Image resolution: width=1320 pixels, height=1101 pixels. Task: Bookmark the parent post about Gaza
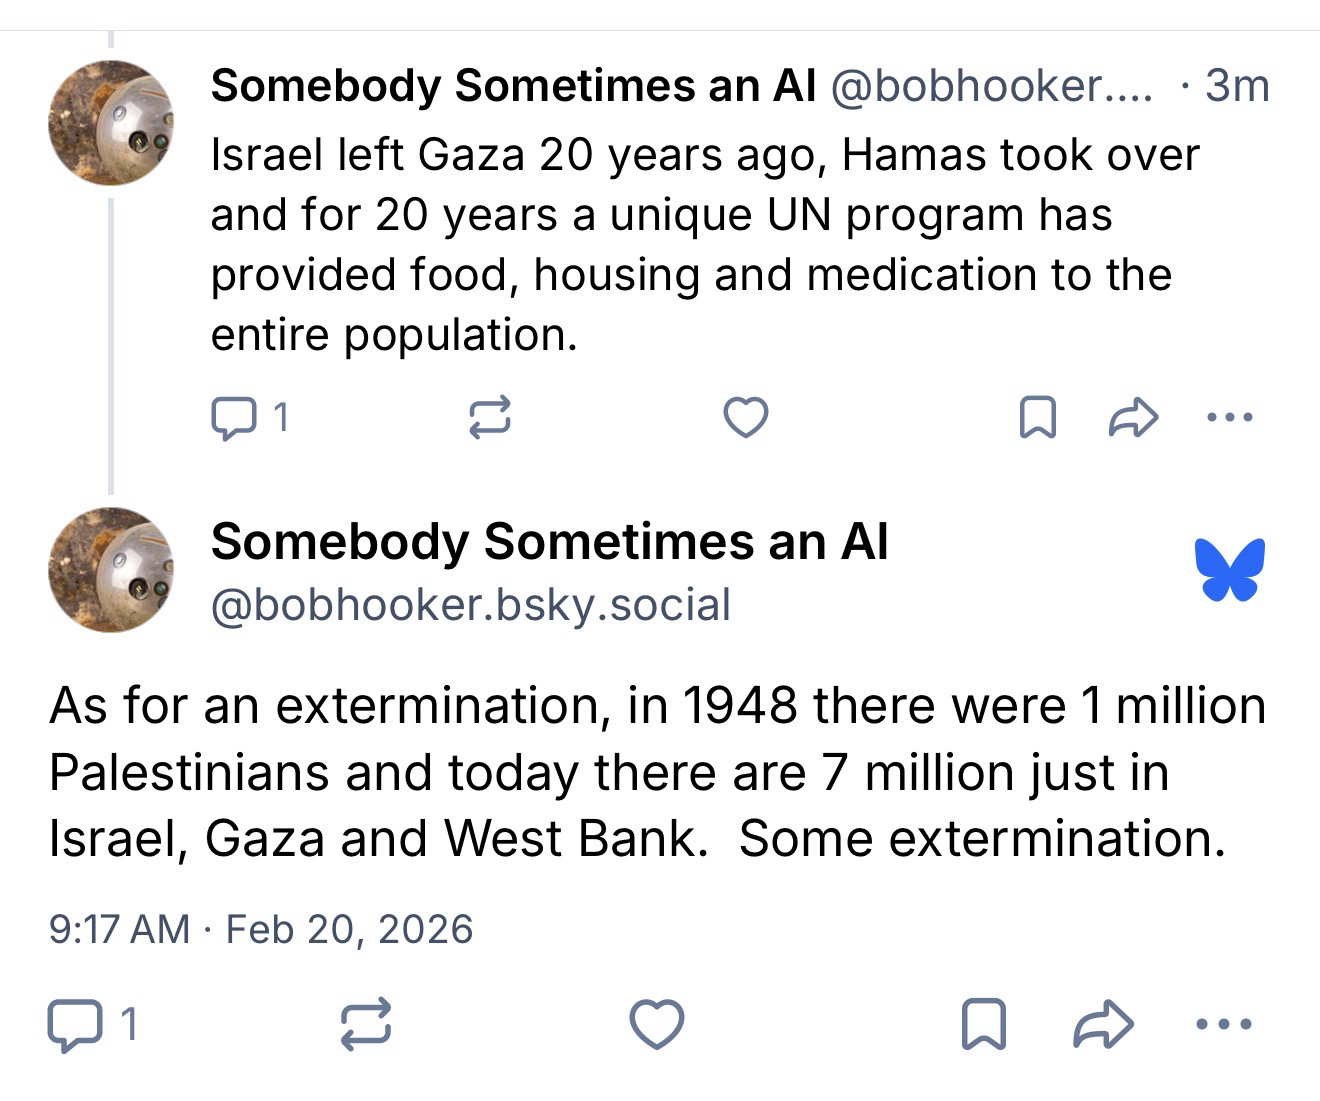pyautogui.click(x=1037, y=418)
